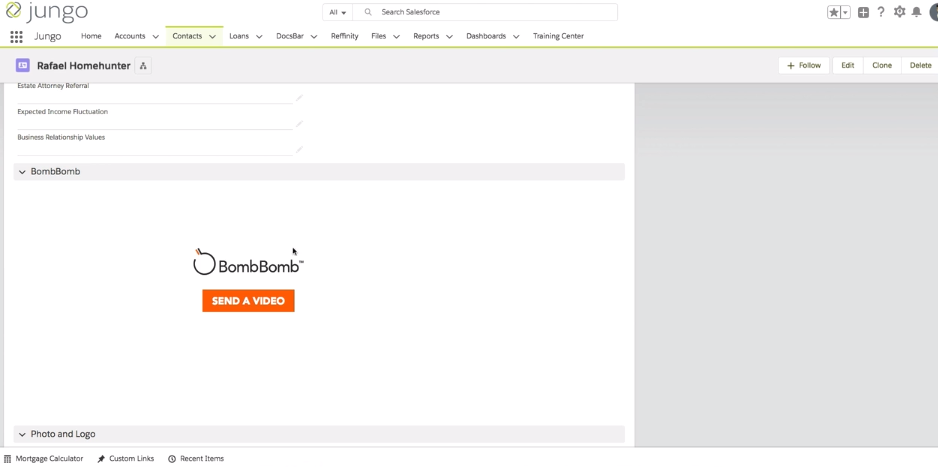Click the Clone button

point(882,65)
